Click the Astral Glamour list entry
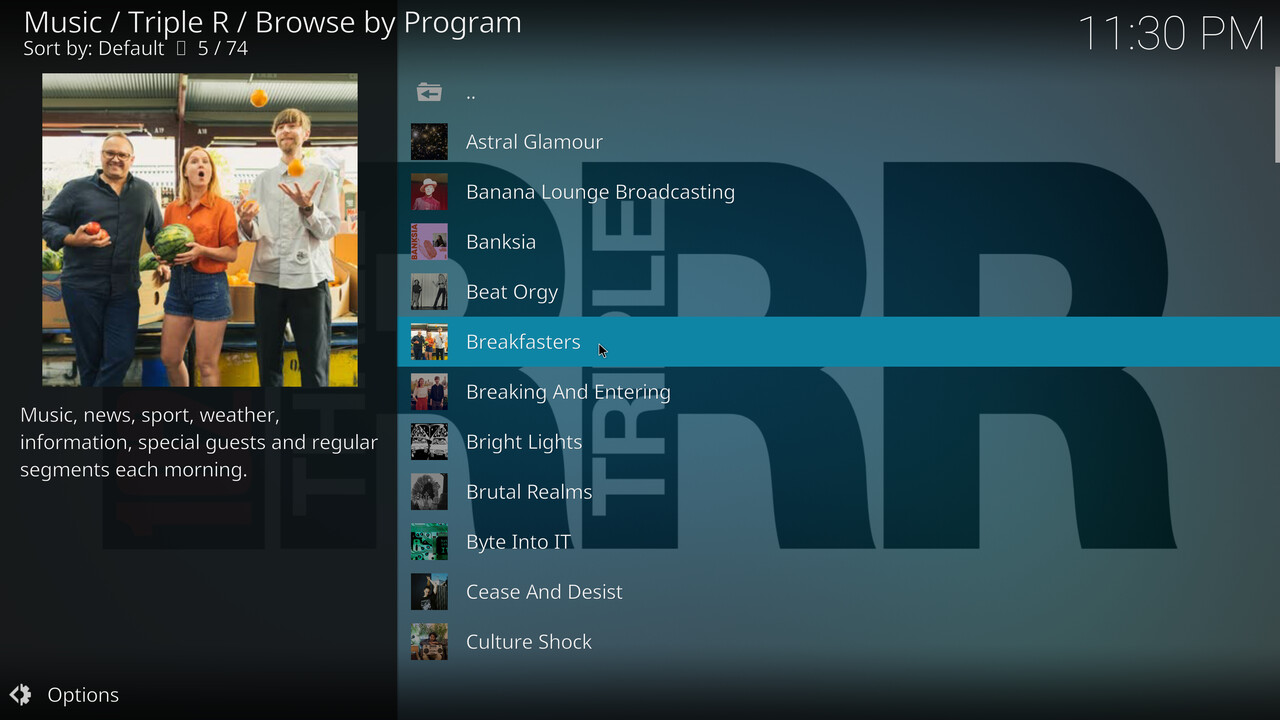The height and width of the screenshot is (720, 1280). pyautogui.click(x=534, y=142)
